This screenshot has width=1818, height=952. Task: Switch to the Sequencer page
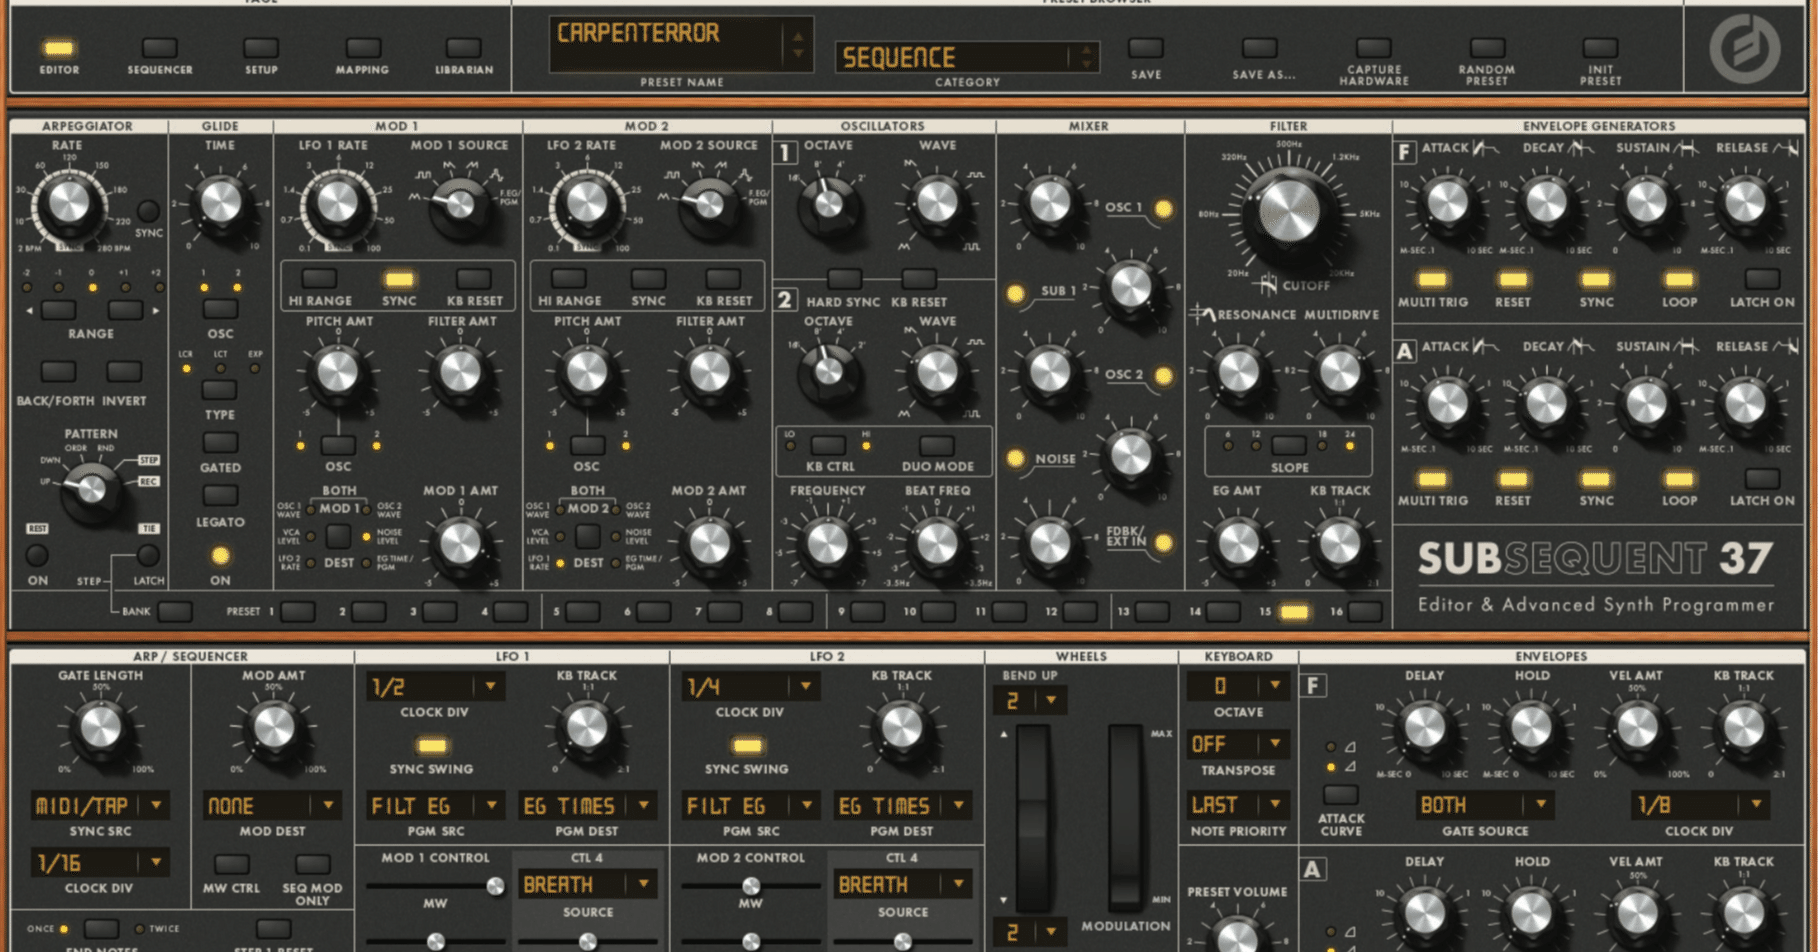160,48
